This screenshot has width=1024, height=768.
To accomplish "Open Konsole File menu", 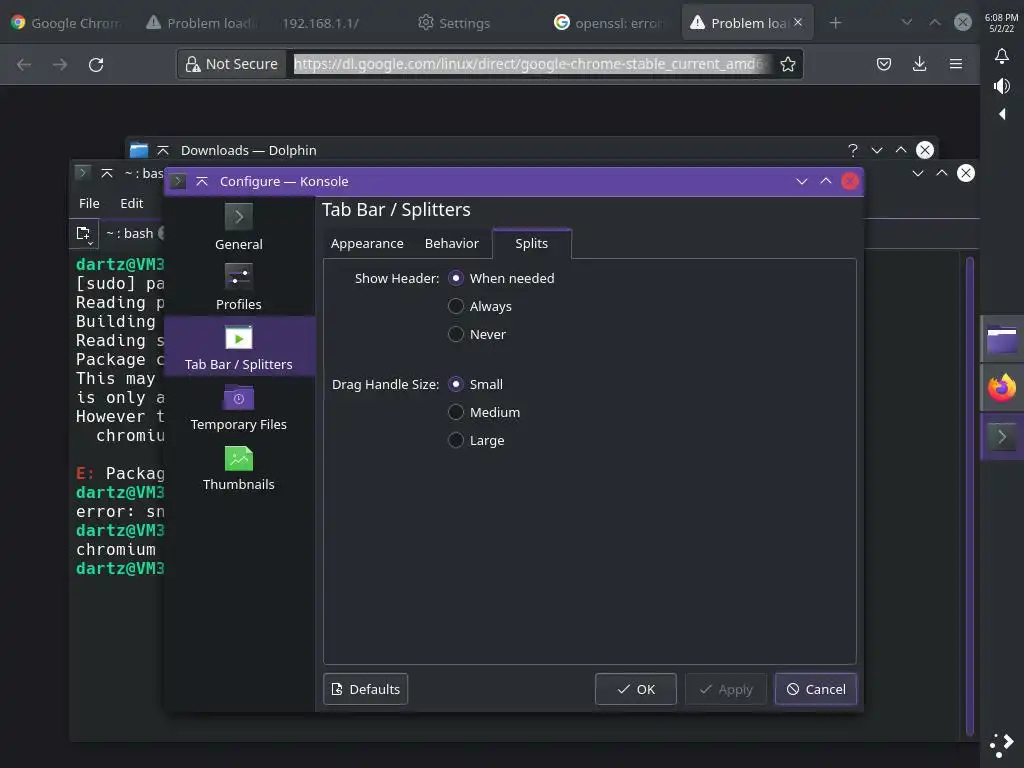I will tap(89, 203).
